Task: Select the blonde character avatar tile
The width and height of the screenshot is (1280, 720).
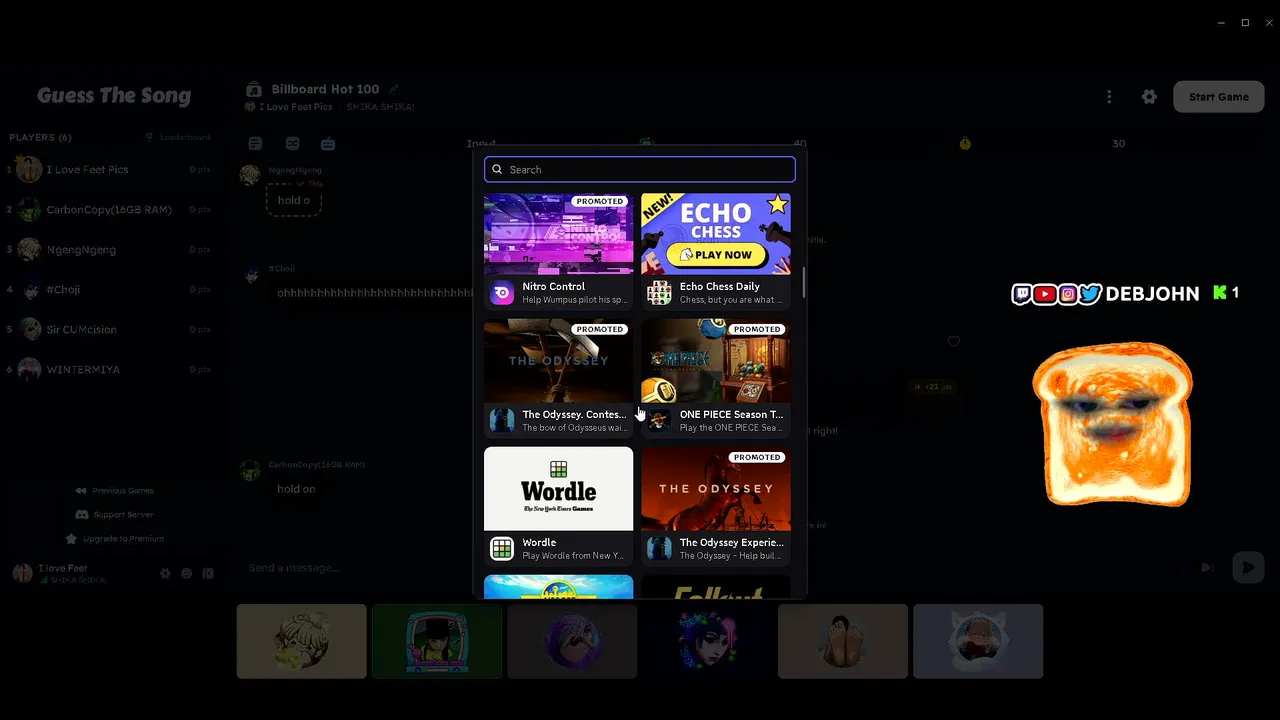Action: click(302, 641)
